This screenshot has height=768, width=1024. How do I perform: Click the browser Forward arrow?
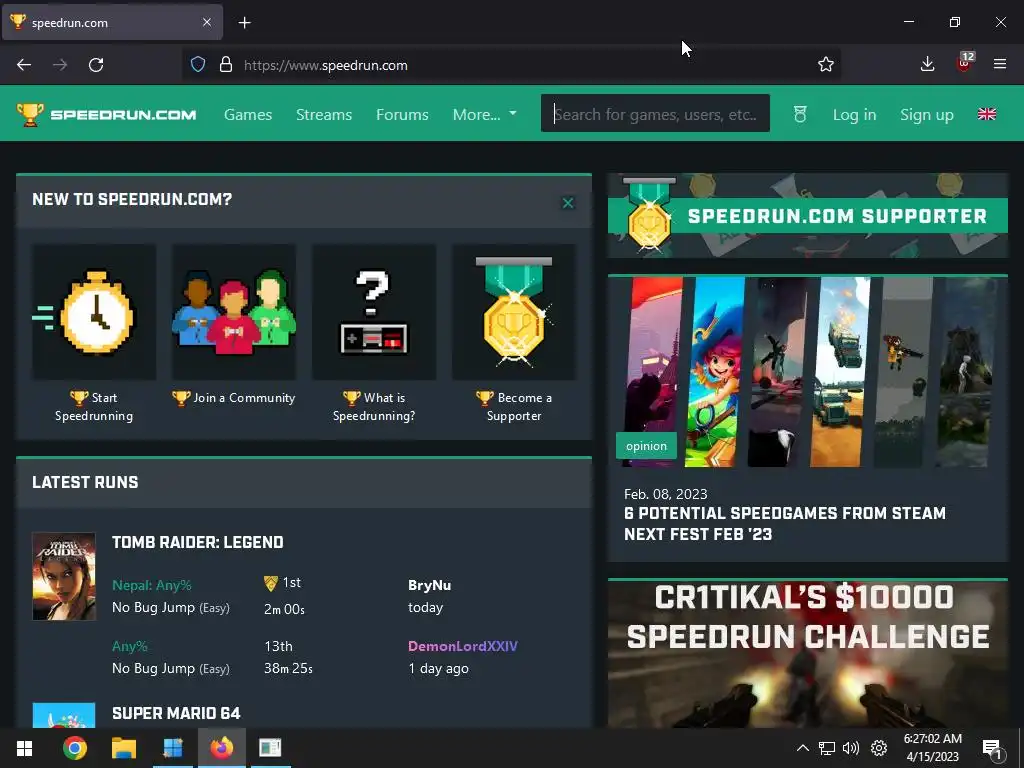coord(60,65)
